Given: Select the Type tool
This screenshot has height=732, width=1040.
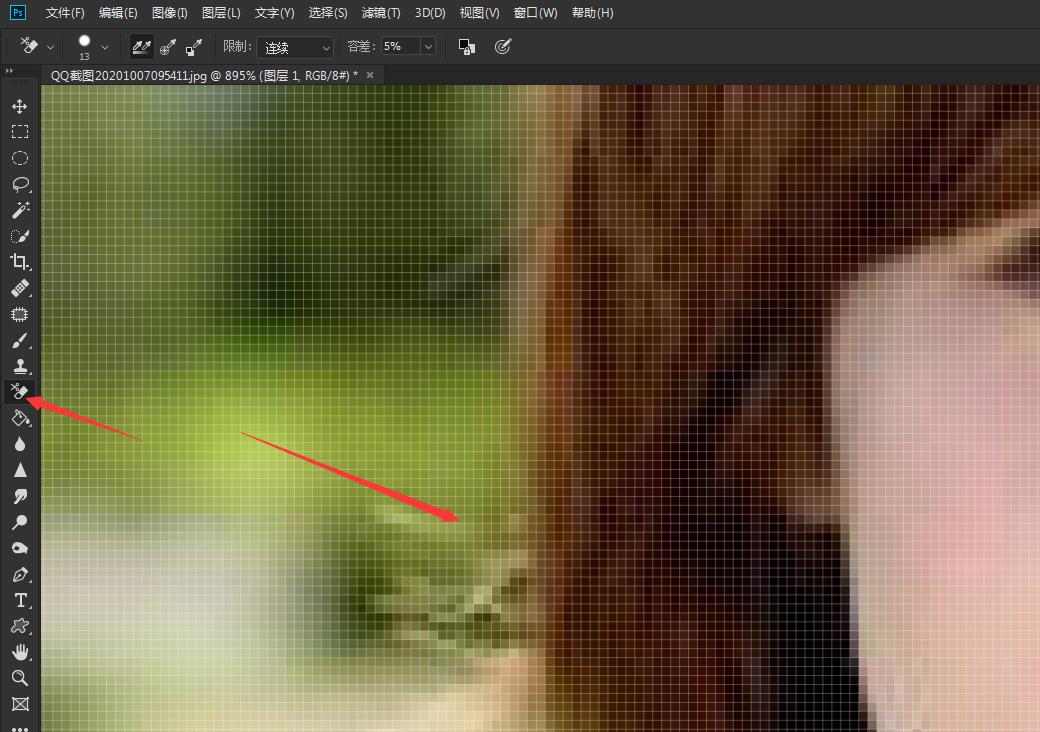Looking at the screenshot, I should click(20, 600).
